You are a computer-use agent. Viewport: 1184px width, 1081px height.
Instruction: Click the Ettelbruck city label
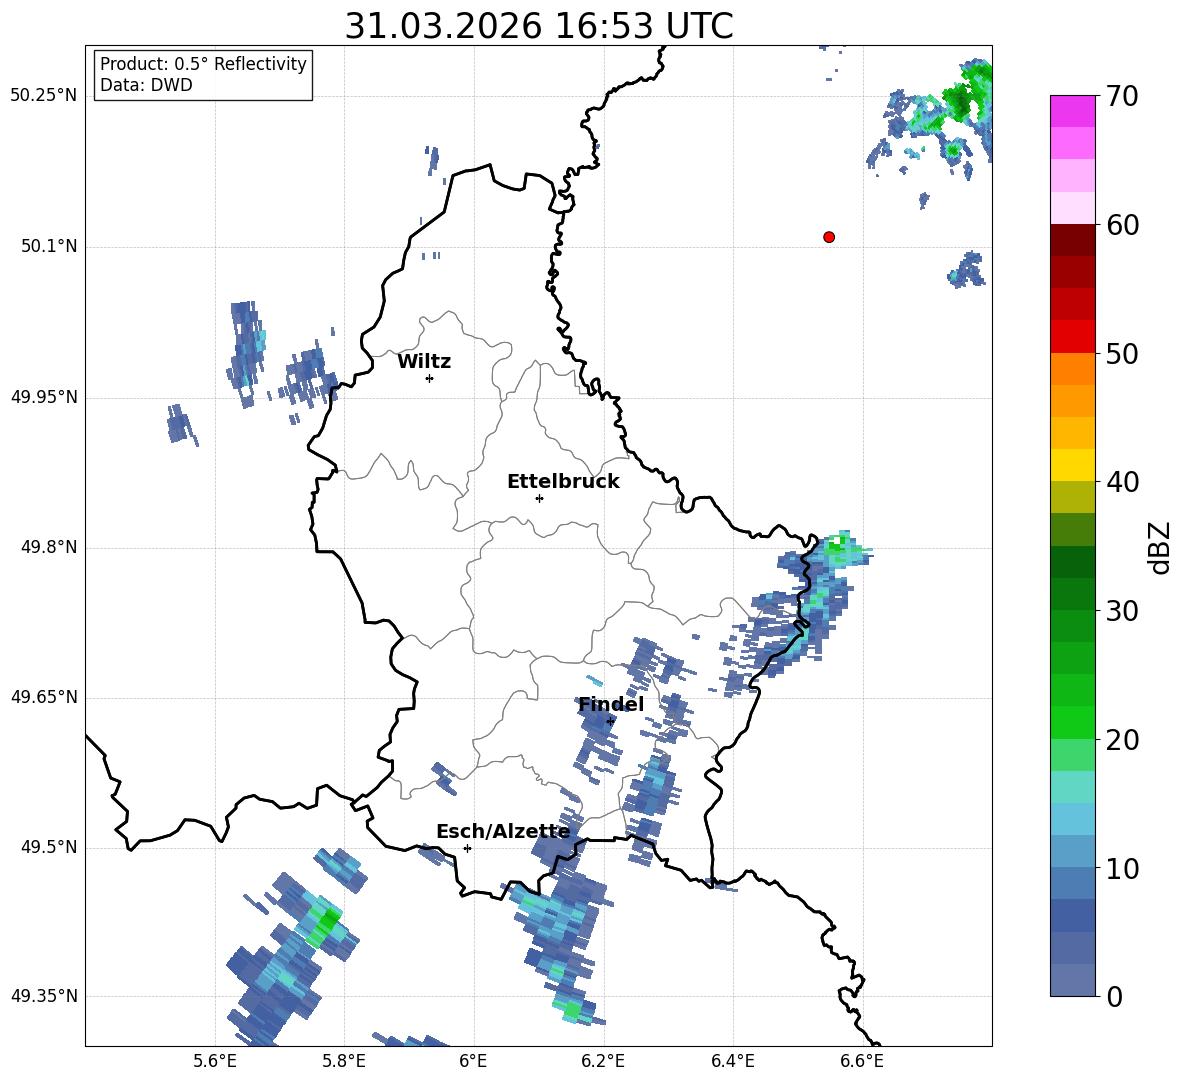(563, 482)
